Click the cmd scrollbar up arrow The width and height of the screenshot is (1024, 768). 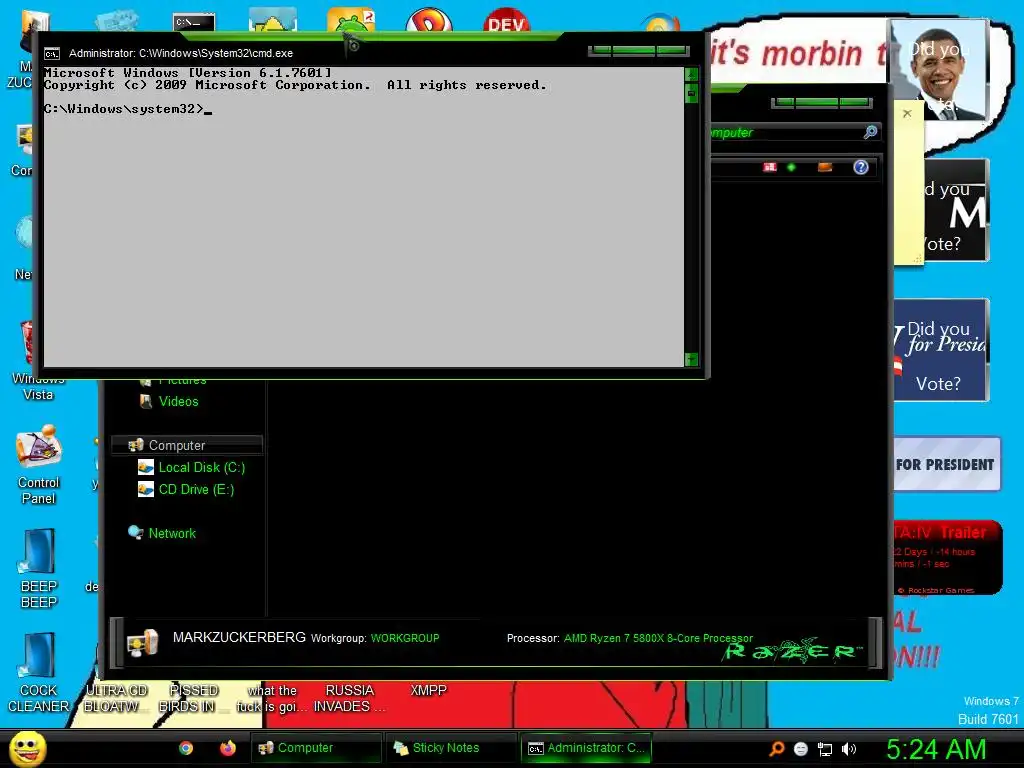pos(692,74)
